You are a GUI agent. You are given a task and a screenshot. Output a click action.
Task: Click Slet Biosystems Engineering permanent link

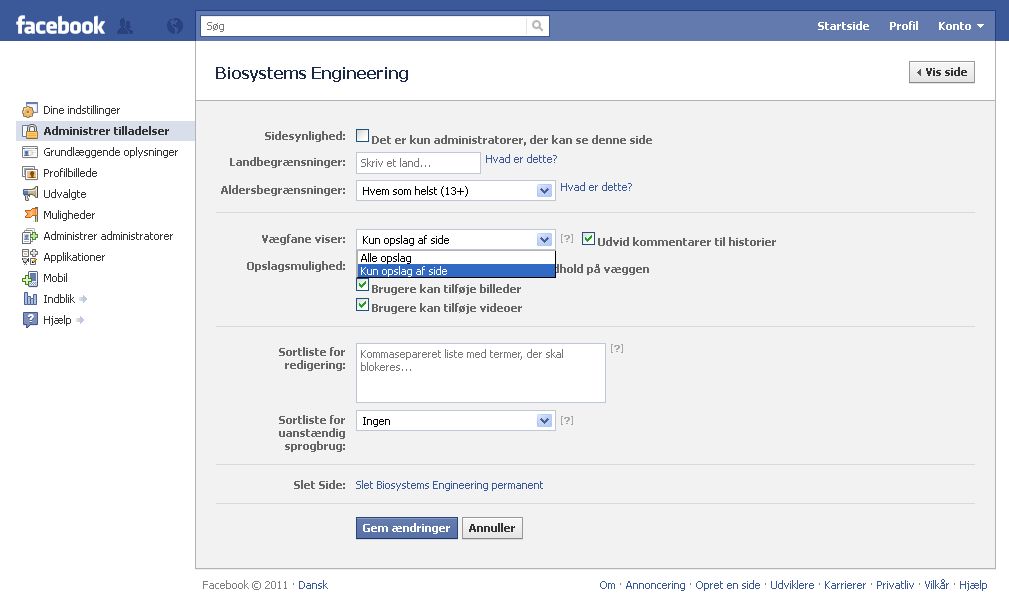[x=449, y=485]
